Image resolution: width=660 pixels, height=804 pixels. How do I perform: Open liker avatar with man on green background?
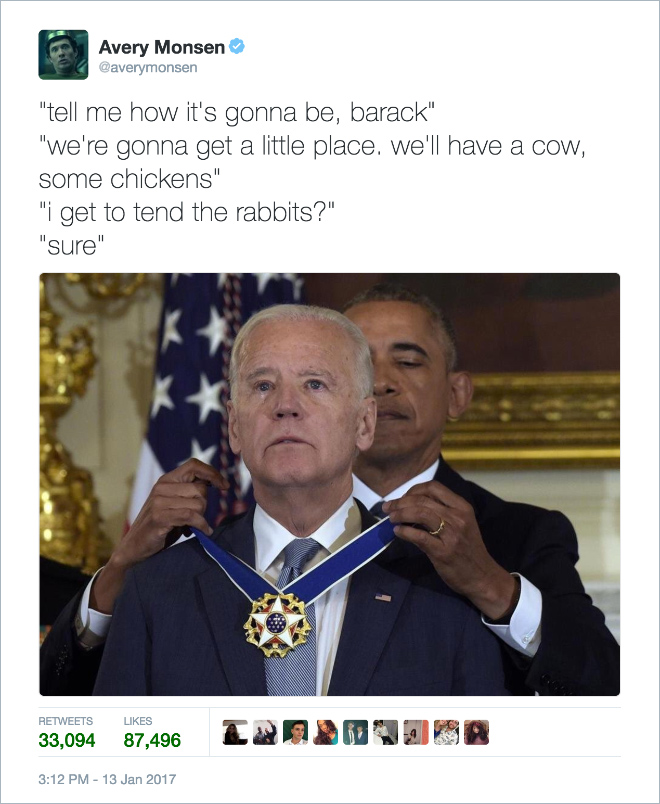pyautogui.click(x=295, y=732)
